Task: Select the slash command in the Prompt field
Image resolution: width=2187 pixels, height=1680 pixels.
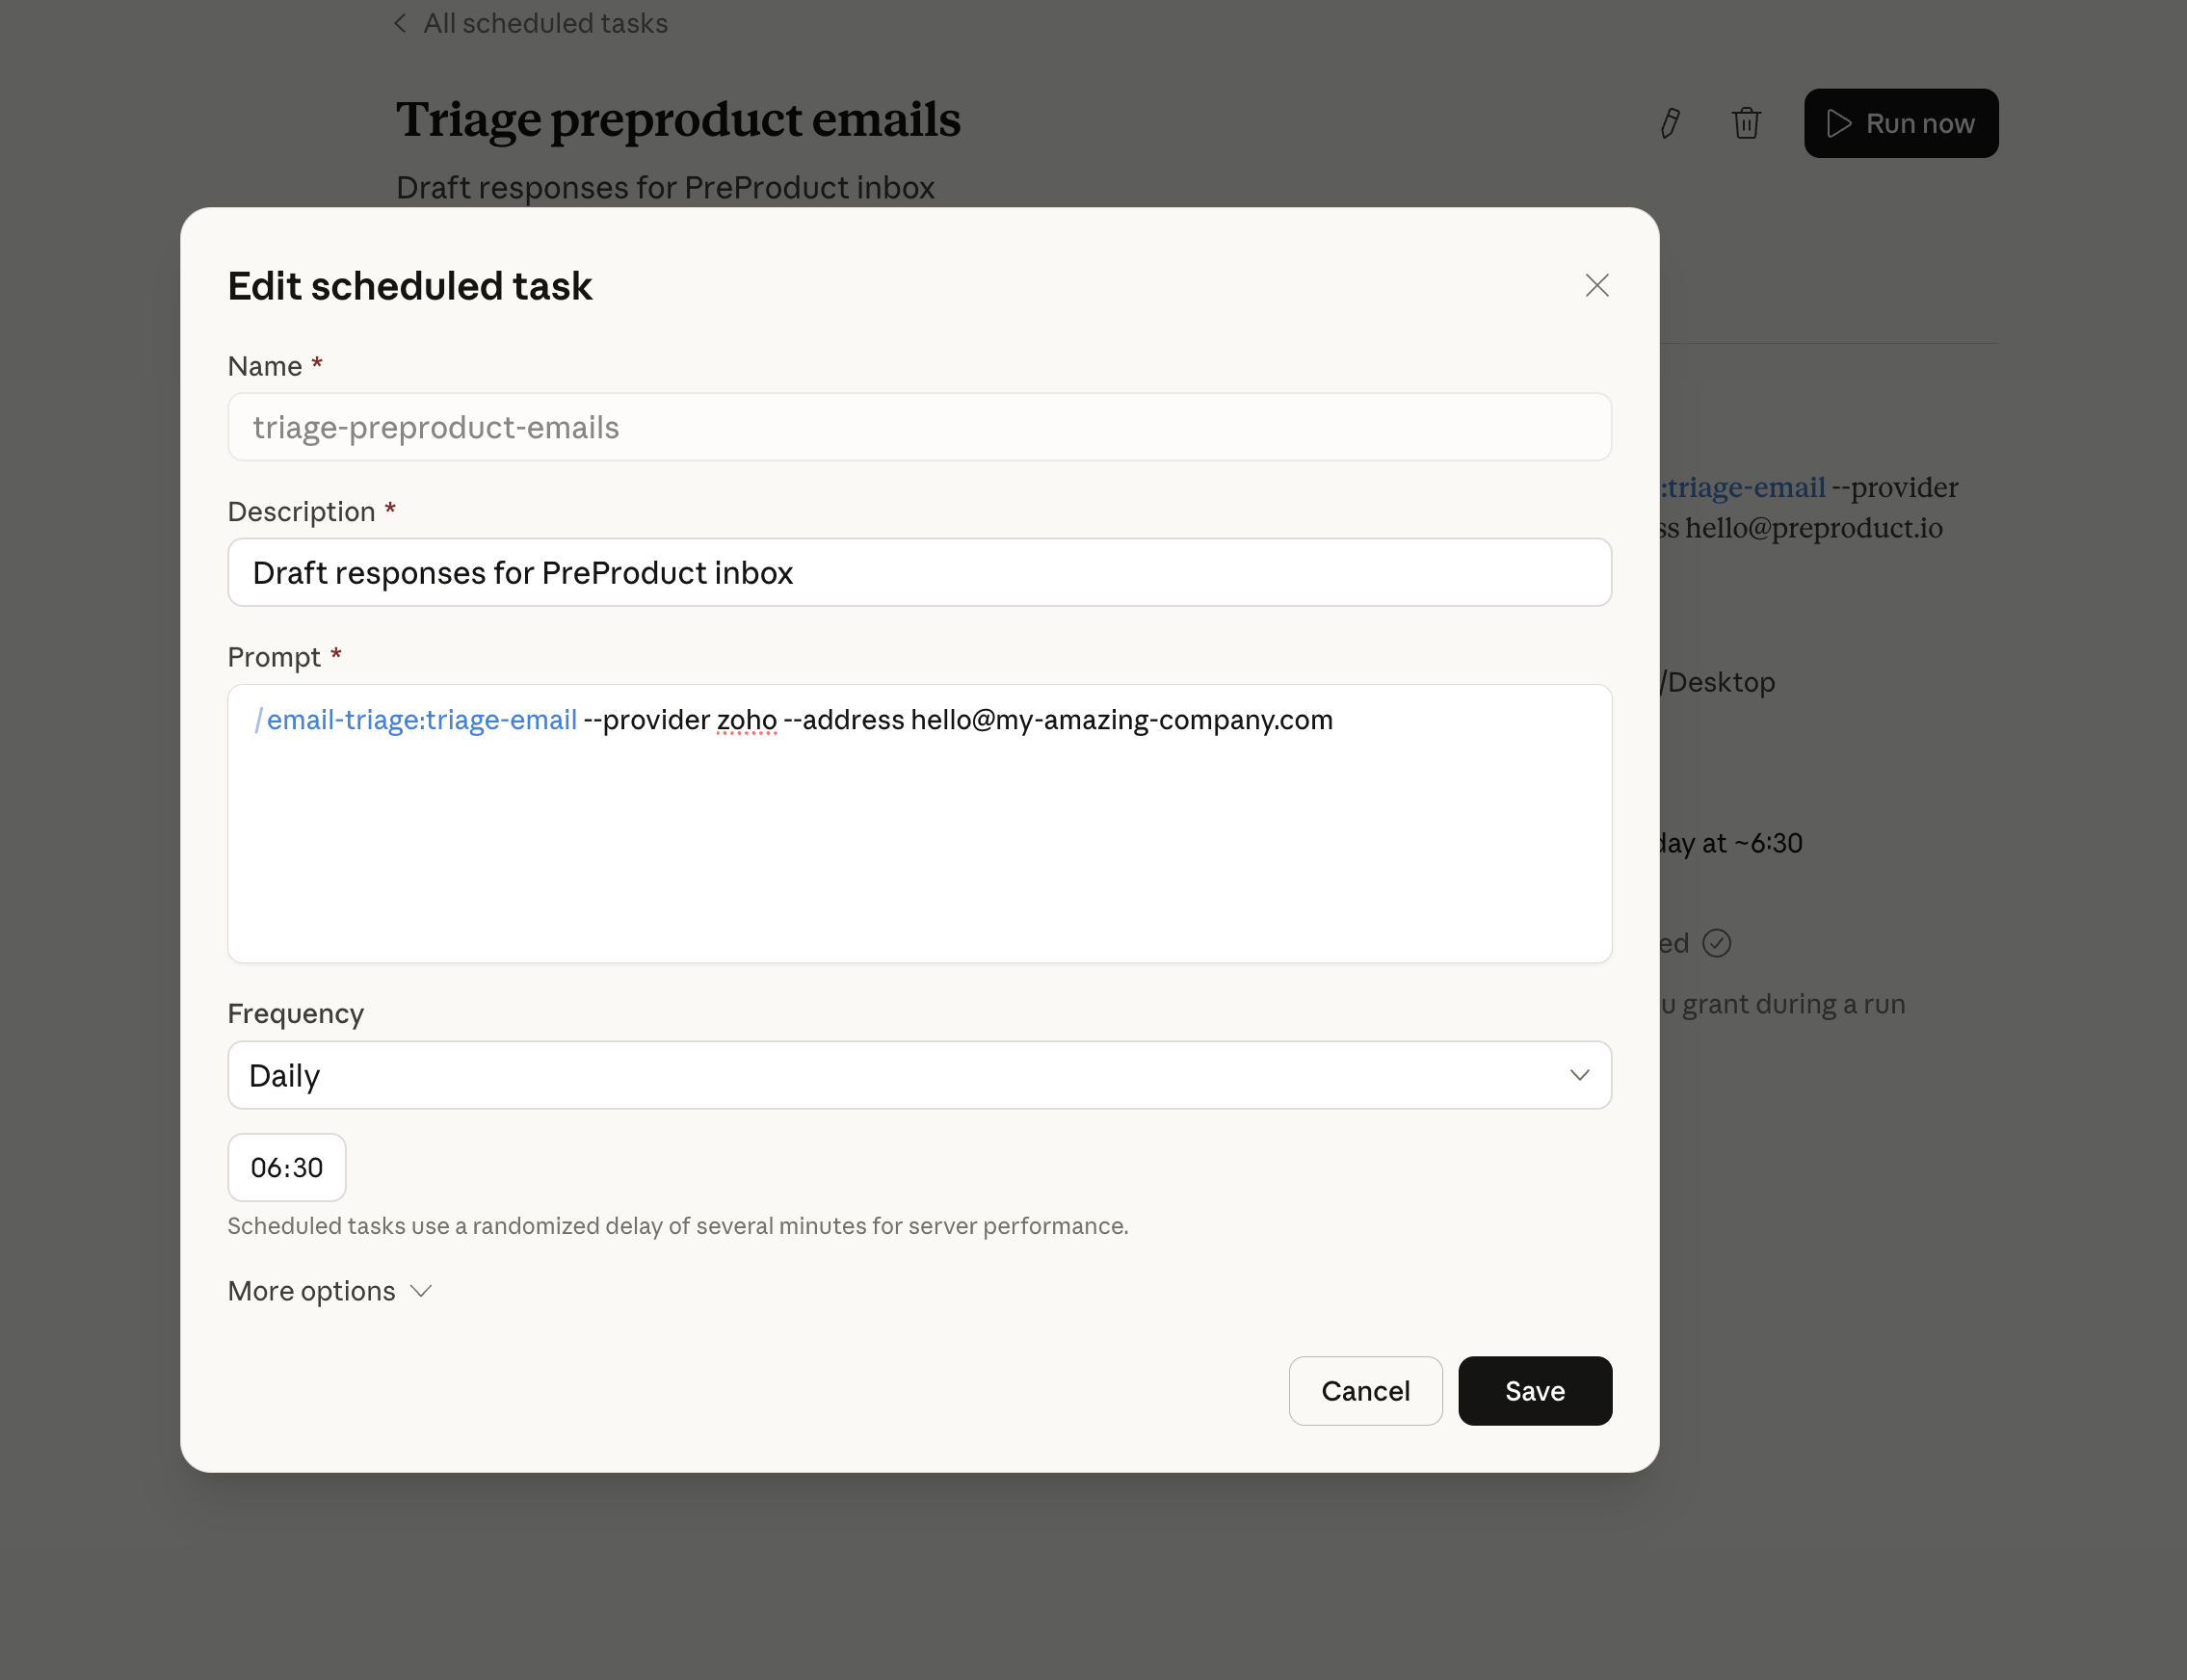Action: [x=259, y=719]
